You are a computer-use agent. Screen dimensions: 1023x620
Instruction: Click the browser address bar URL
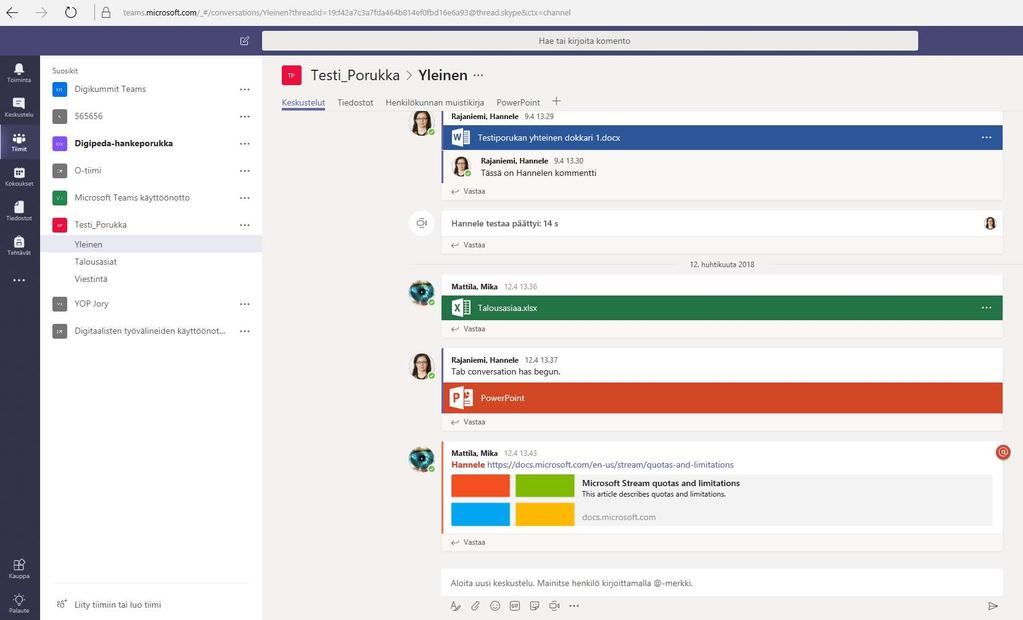click(x=346, y=12)
